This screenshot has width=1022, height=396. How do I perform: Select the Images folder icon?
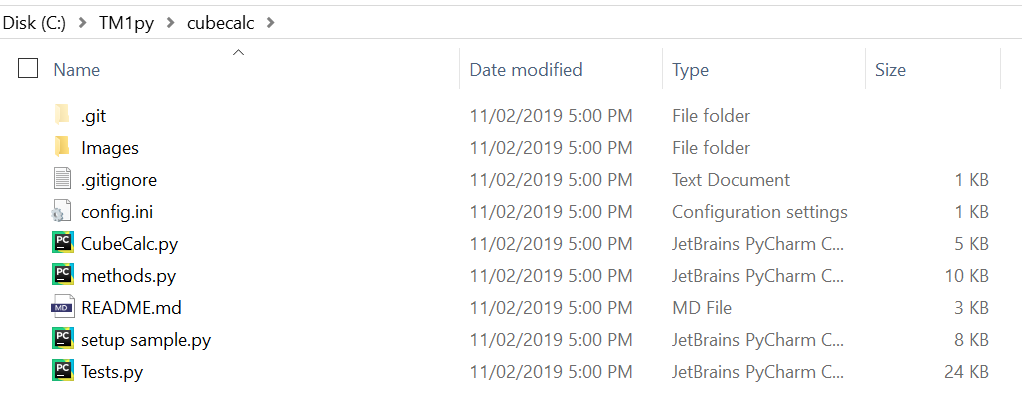click(x=62, y=147)
